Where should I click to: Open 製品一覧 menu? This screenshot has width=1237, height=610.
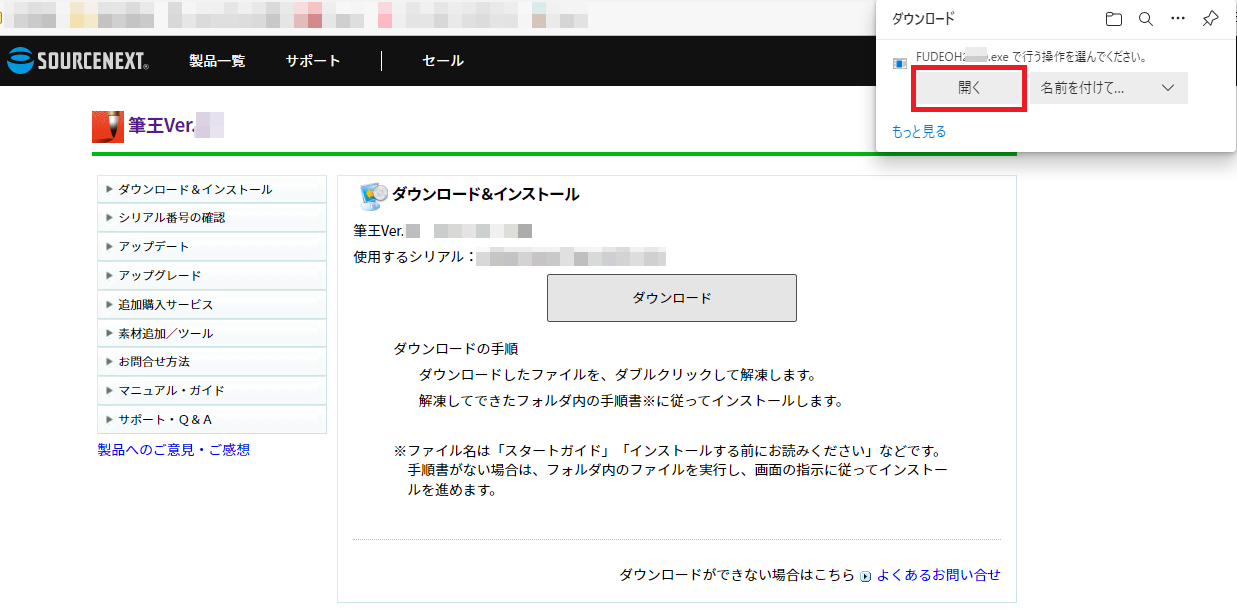click(x=217, y=61)
